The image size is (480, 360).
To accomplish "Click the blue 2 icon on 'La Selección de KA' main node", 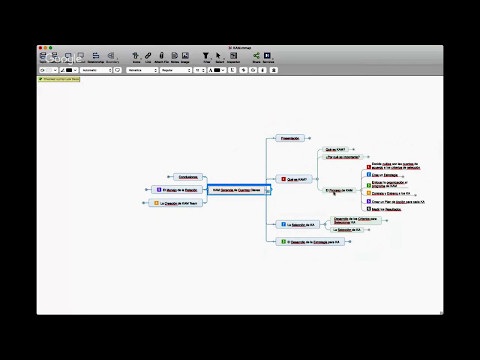I will 283,224.
